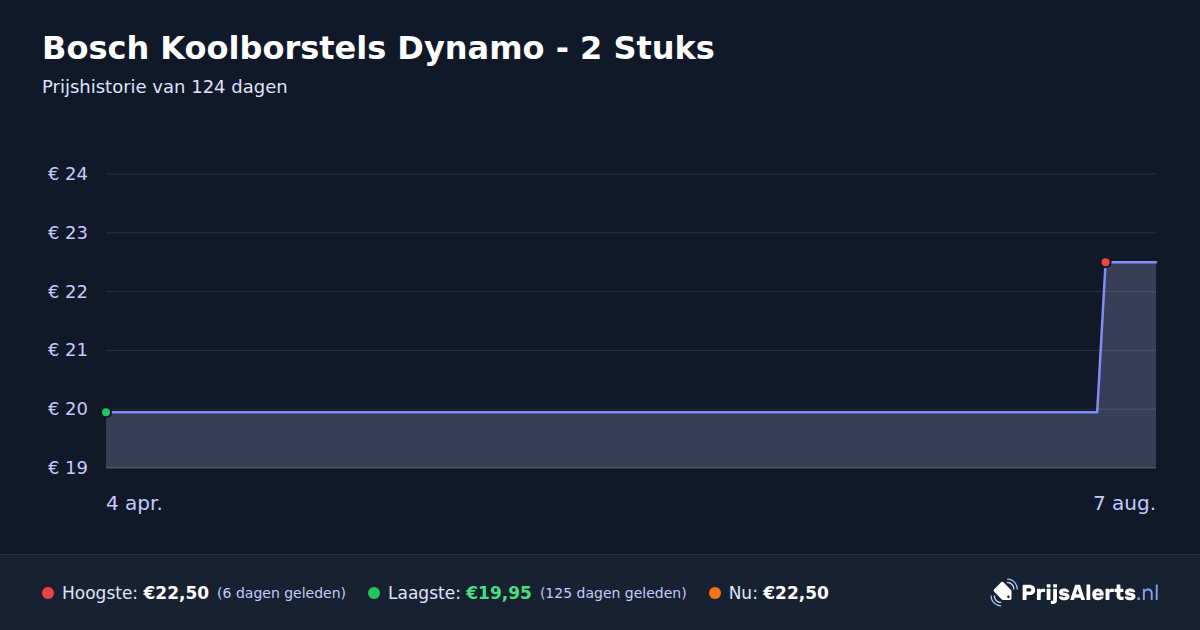
Task: Click the green lowest-price dot on chart line
Action: click(106, 412)
